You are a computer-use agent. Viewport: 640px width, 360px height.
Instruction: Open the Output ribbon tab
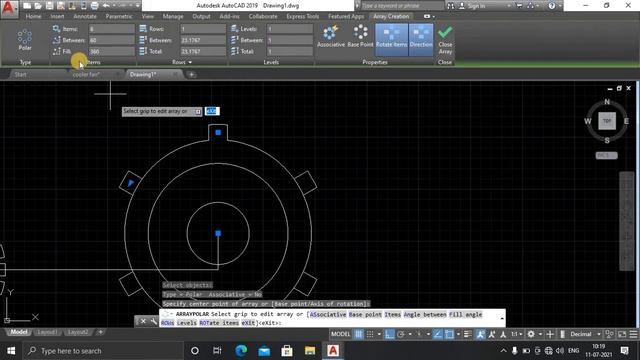point(201,16)
